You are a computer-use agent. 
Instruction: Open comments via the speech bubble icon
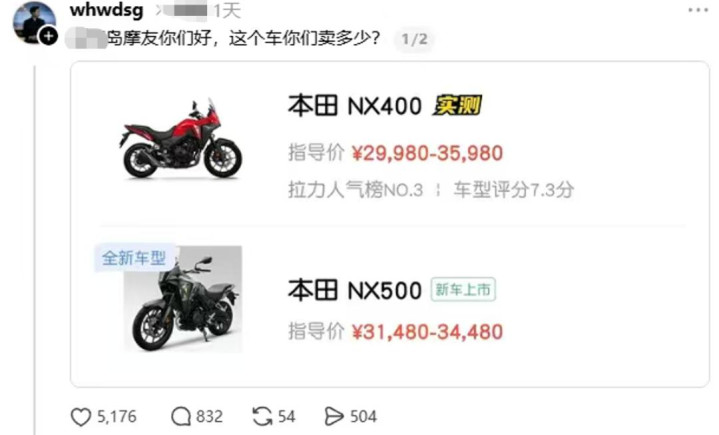181,417
